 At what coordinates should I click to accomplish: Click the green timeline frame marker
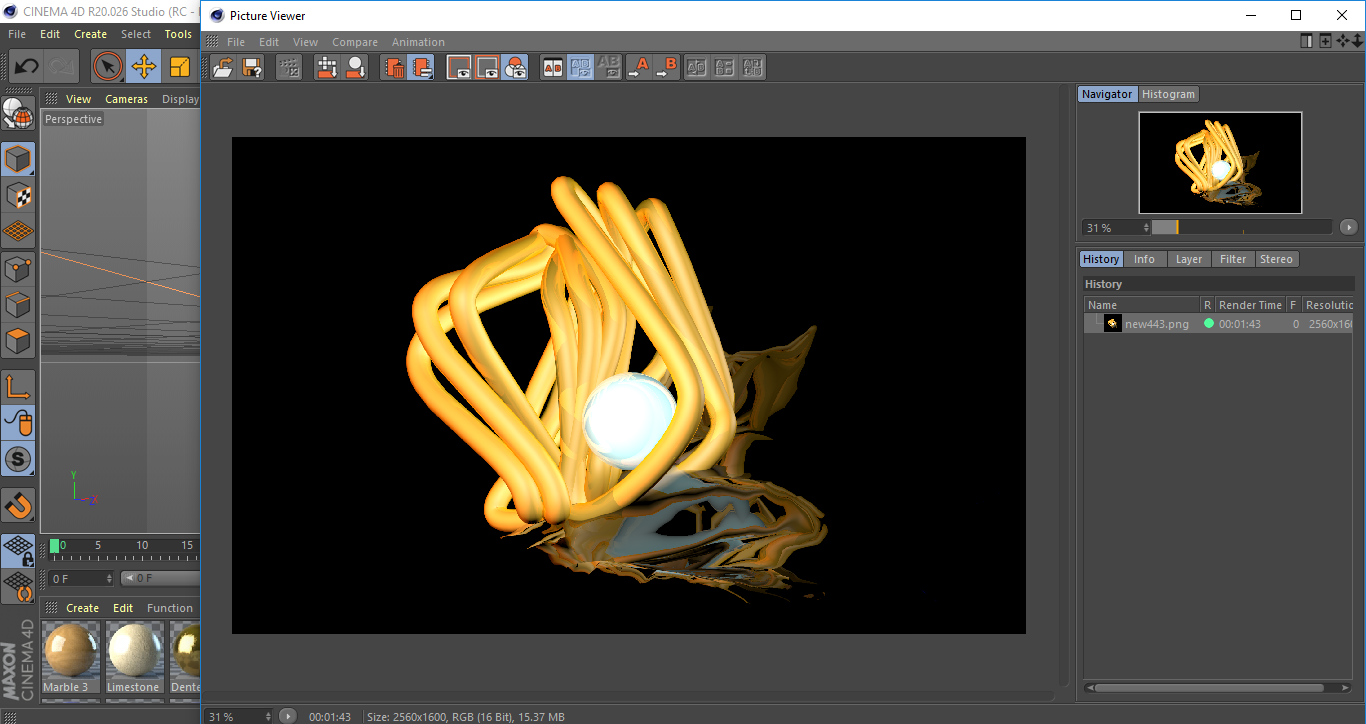[x=54, y=546]
